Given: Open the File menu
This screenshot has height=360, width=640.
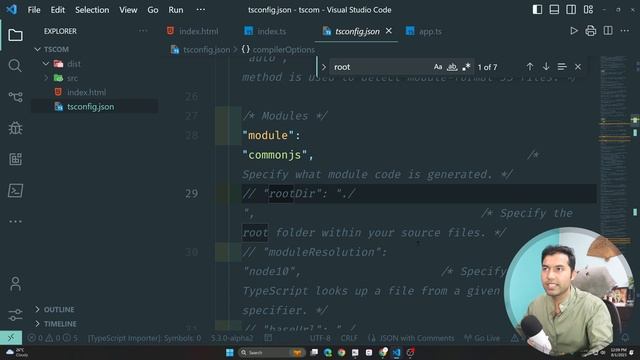Looking at the screenshot, I should tap(34, 10).
